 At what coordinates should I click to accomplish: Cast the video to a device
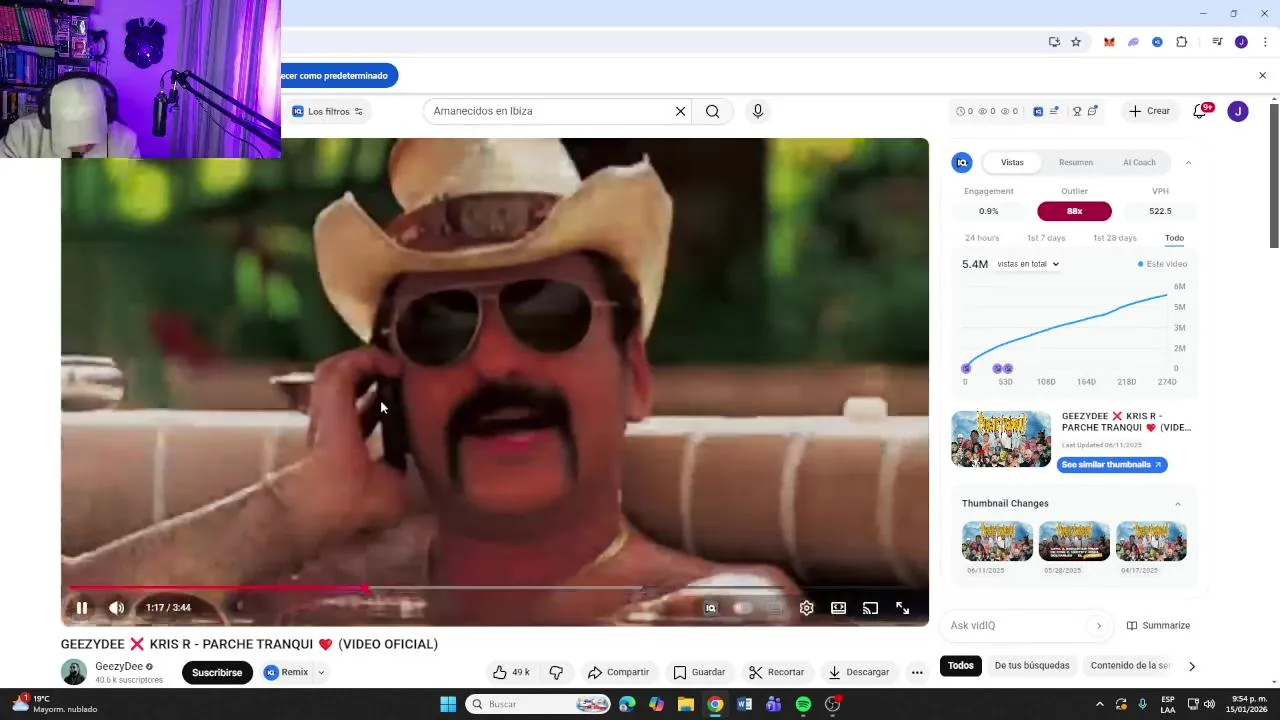coord(870,607)
